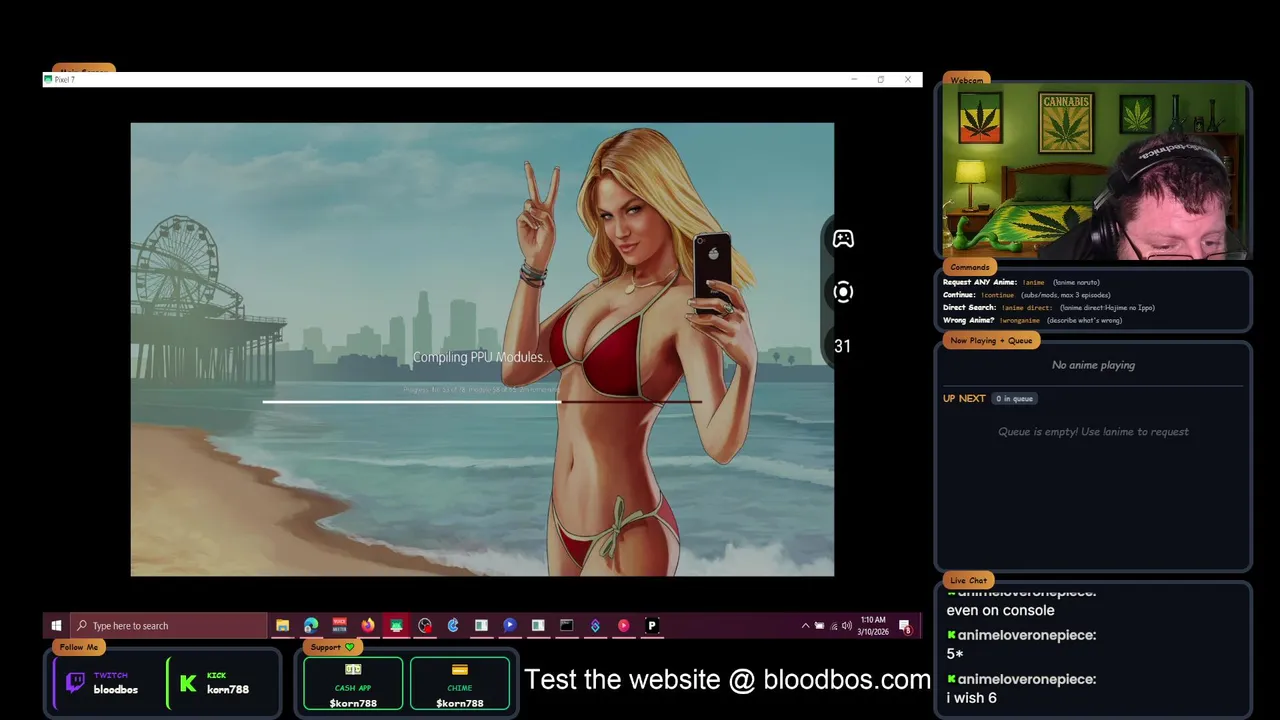The width and height of the screenshot is (1280, 720).
Task: Click the '!continue' command text
Action: point(997,295)
